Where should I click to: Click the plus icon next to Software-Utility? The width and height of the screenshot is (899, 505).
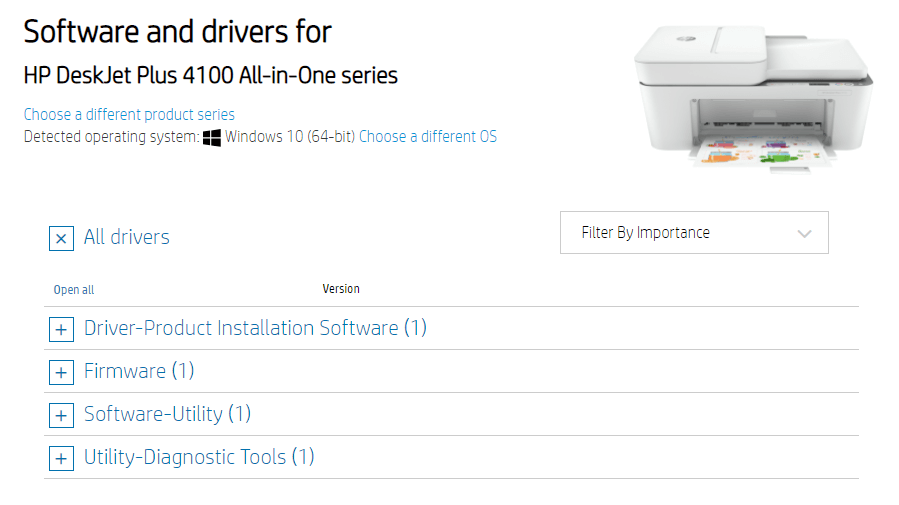61,416
